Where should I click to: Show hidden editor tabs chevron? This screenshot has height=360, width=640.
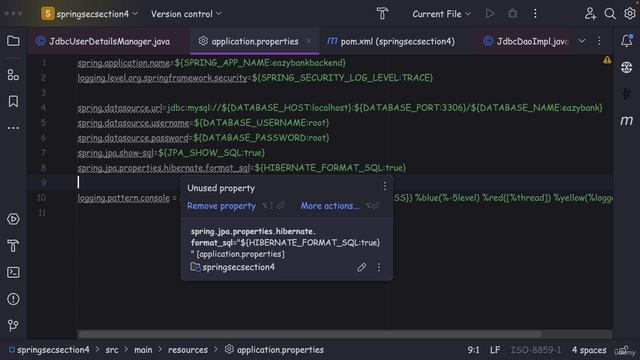(582, 41)
